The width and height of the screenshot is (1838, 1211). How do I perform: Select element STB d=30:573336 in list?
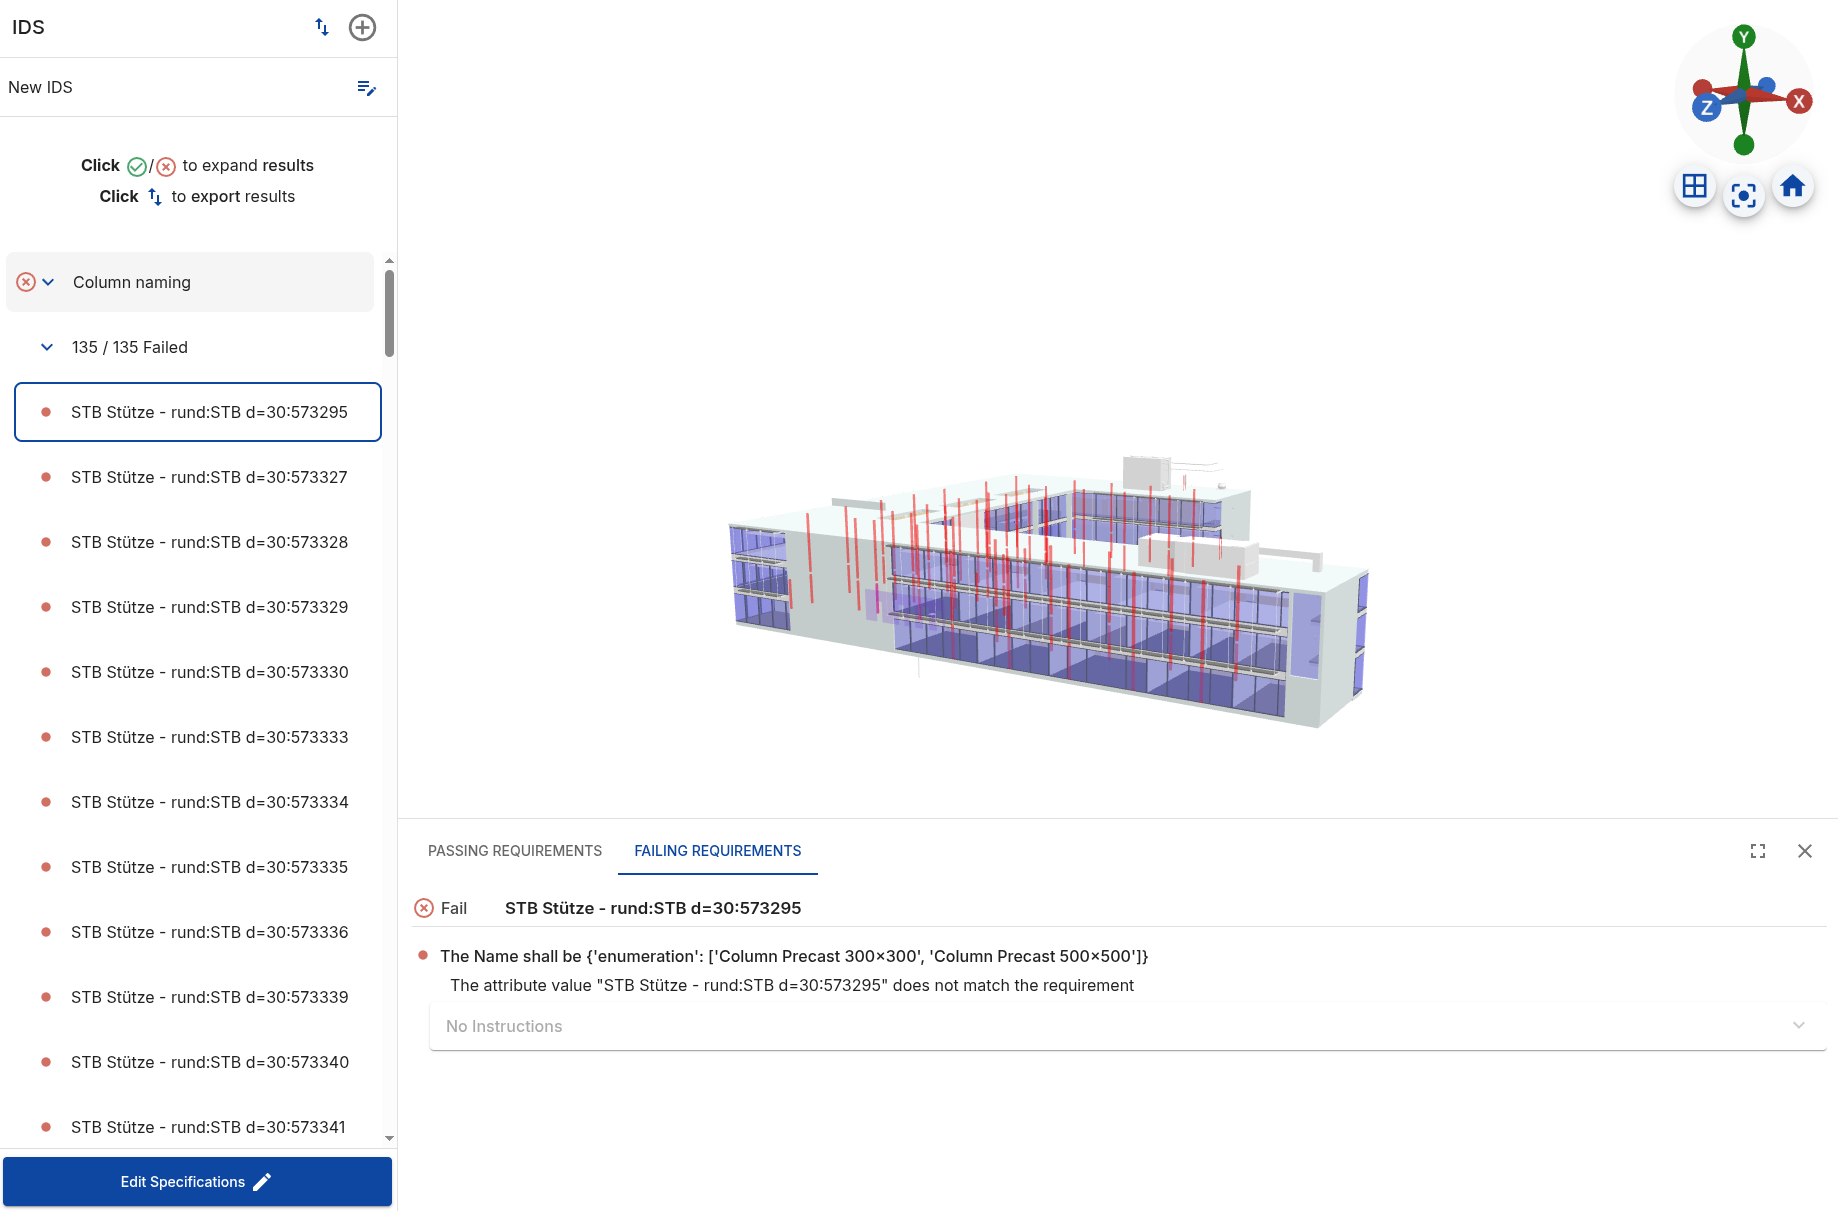click(209, 932)
